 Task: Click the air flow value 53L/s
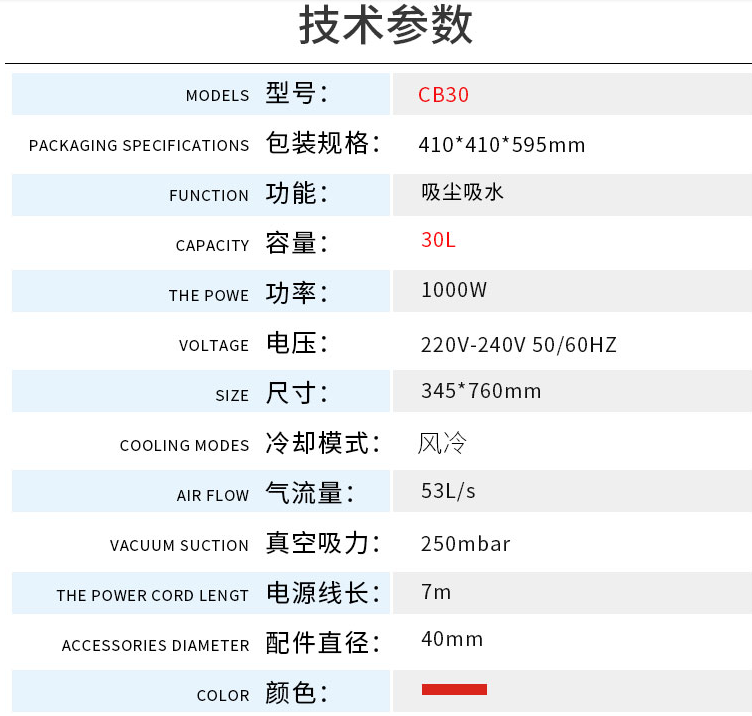[x=449, y=491]
